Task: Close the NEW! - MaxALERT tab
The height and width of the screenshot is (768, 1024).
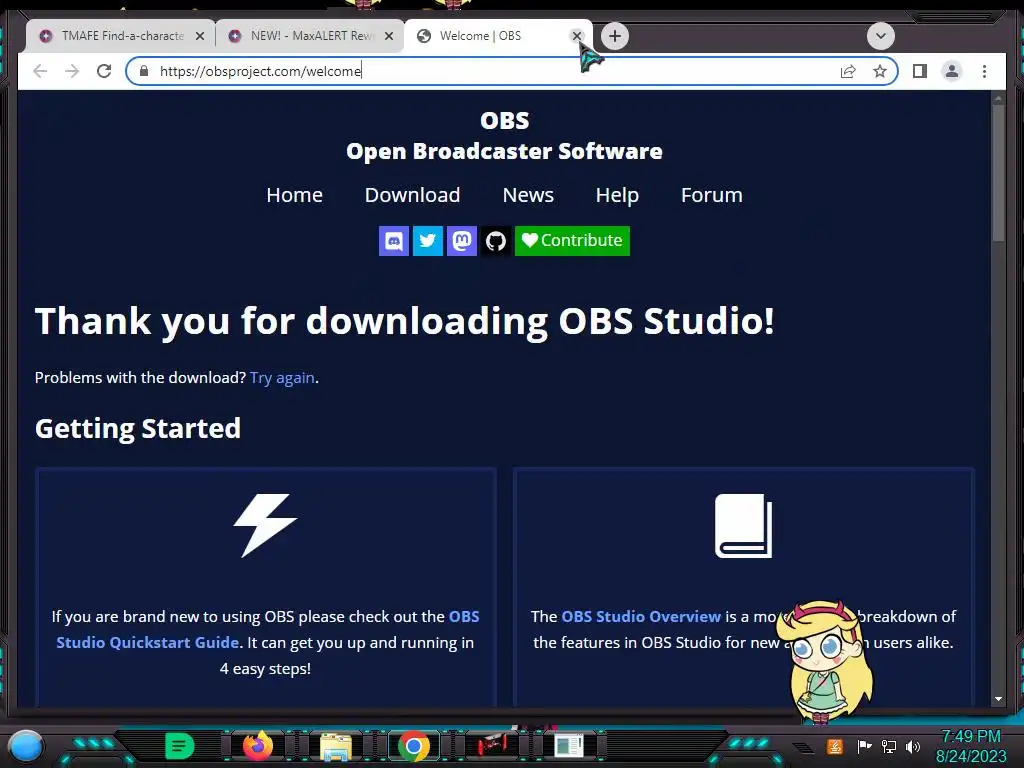Action: pos(389,36)
